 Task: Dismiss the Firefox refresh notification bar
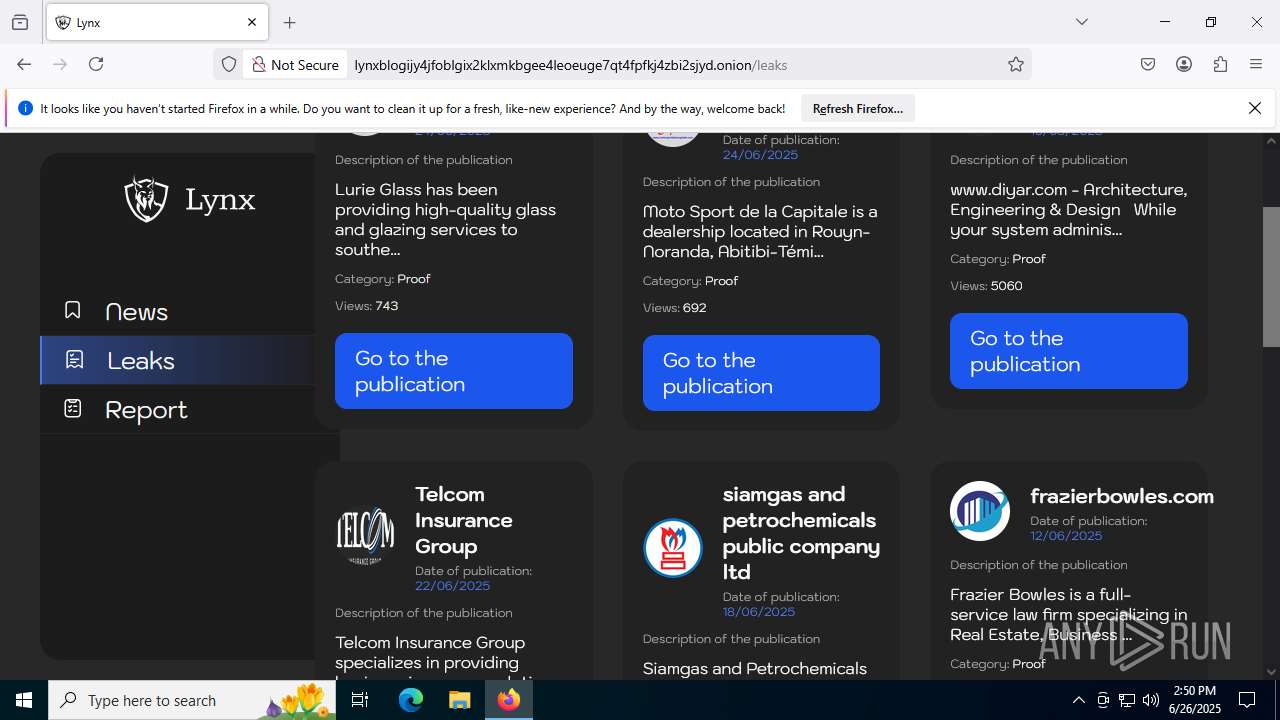tap(1255, 108)
